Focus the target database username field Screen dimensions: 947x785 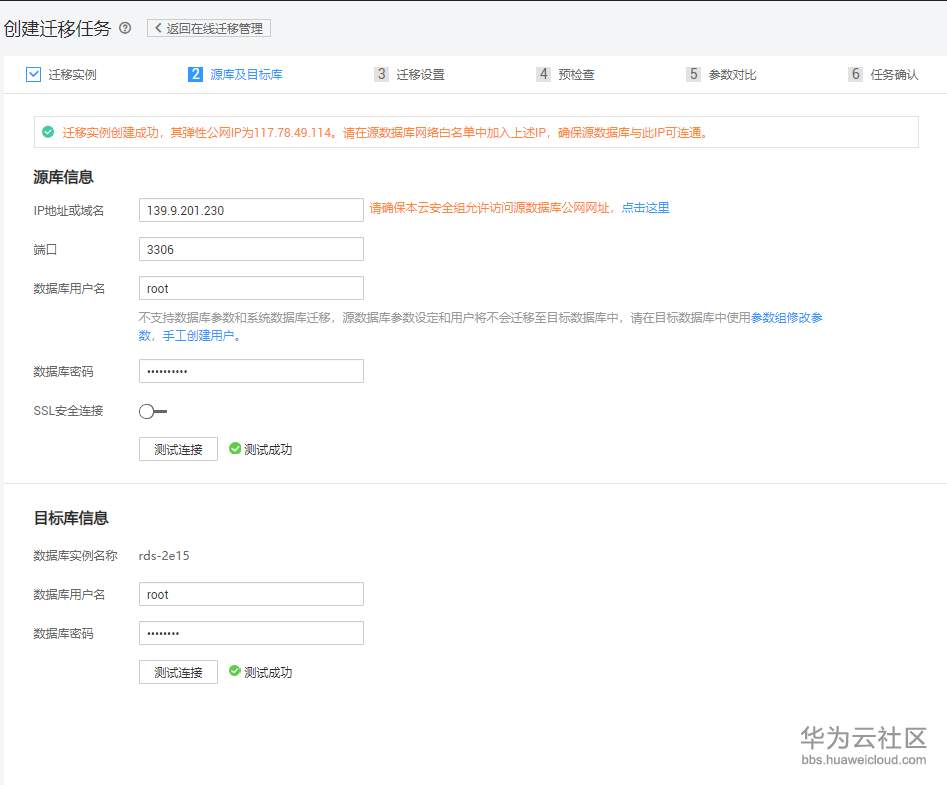point(251,594)
